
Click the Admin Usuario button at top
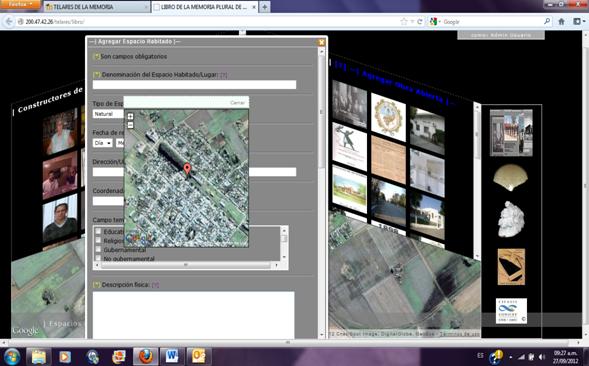pyautogui.click(x=501, y=35)
